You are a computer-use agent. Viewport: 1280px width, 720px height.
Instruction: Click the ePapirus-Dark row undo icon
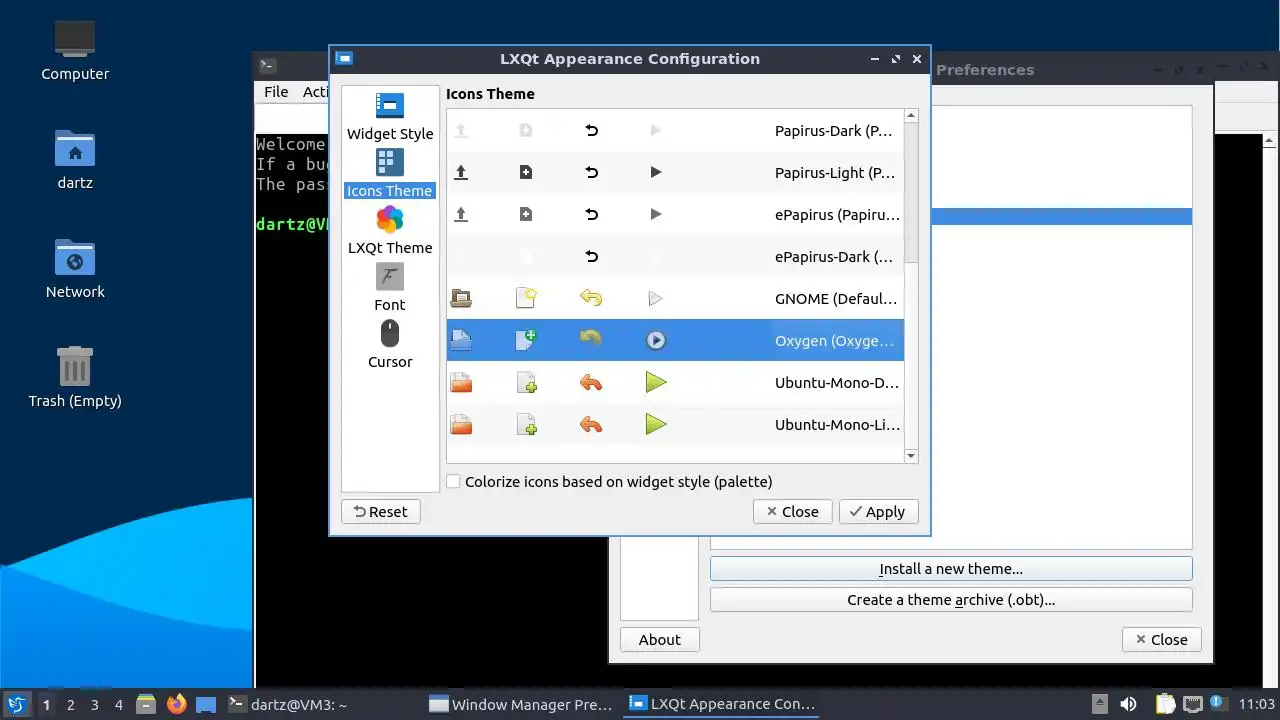591,256
